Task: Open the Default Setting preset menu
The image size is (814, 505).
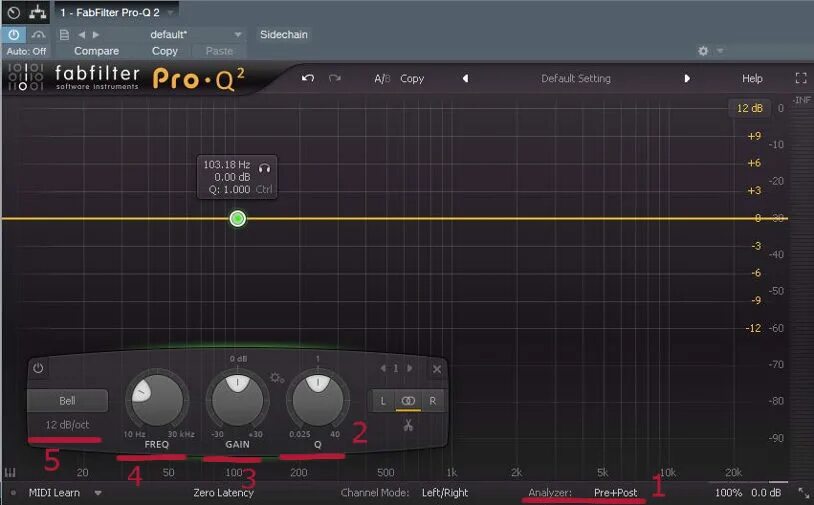Action: pyautogui.click(x=576, y=78)
